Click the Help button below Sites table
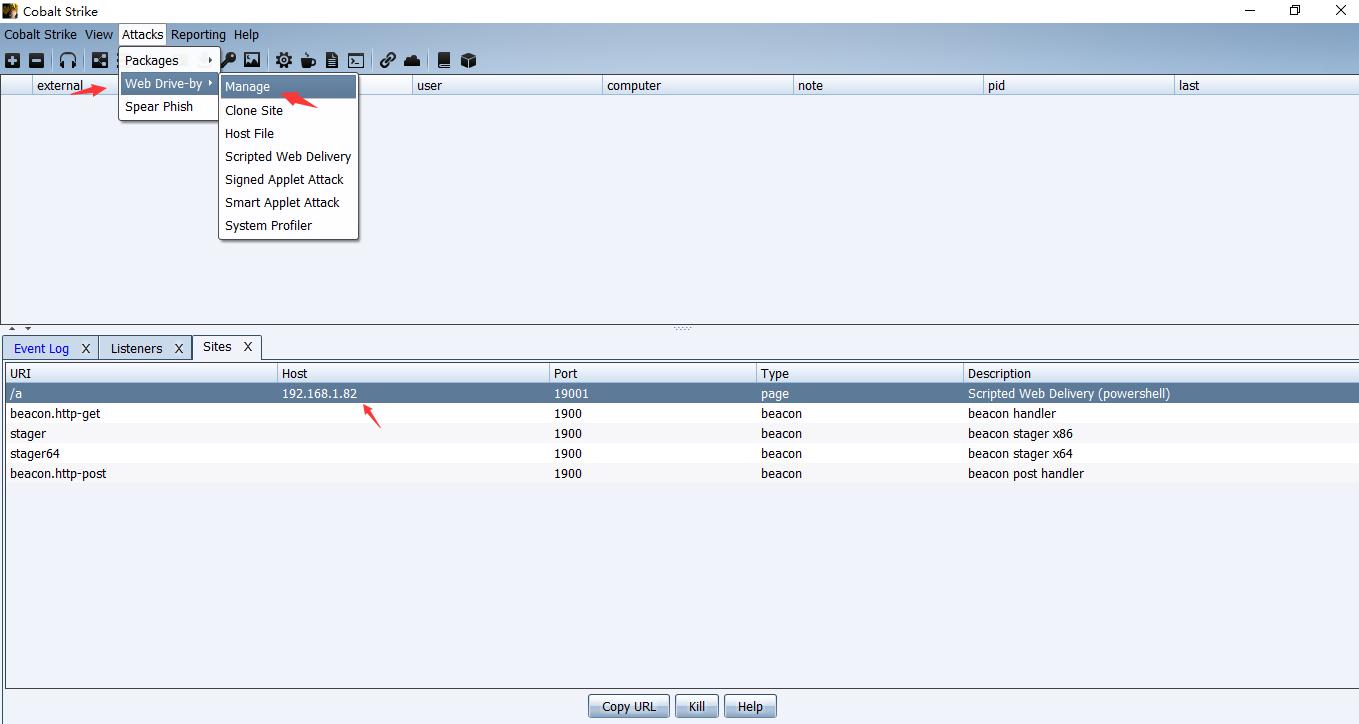Viewport: 1359px width, 724px height. [750, 706]
